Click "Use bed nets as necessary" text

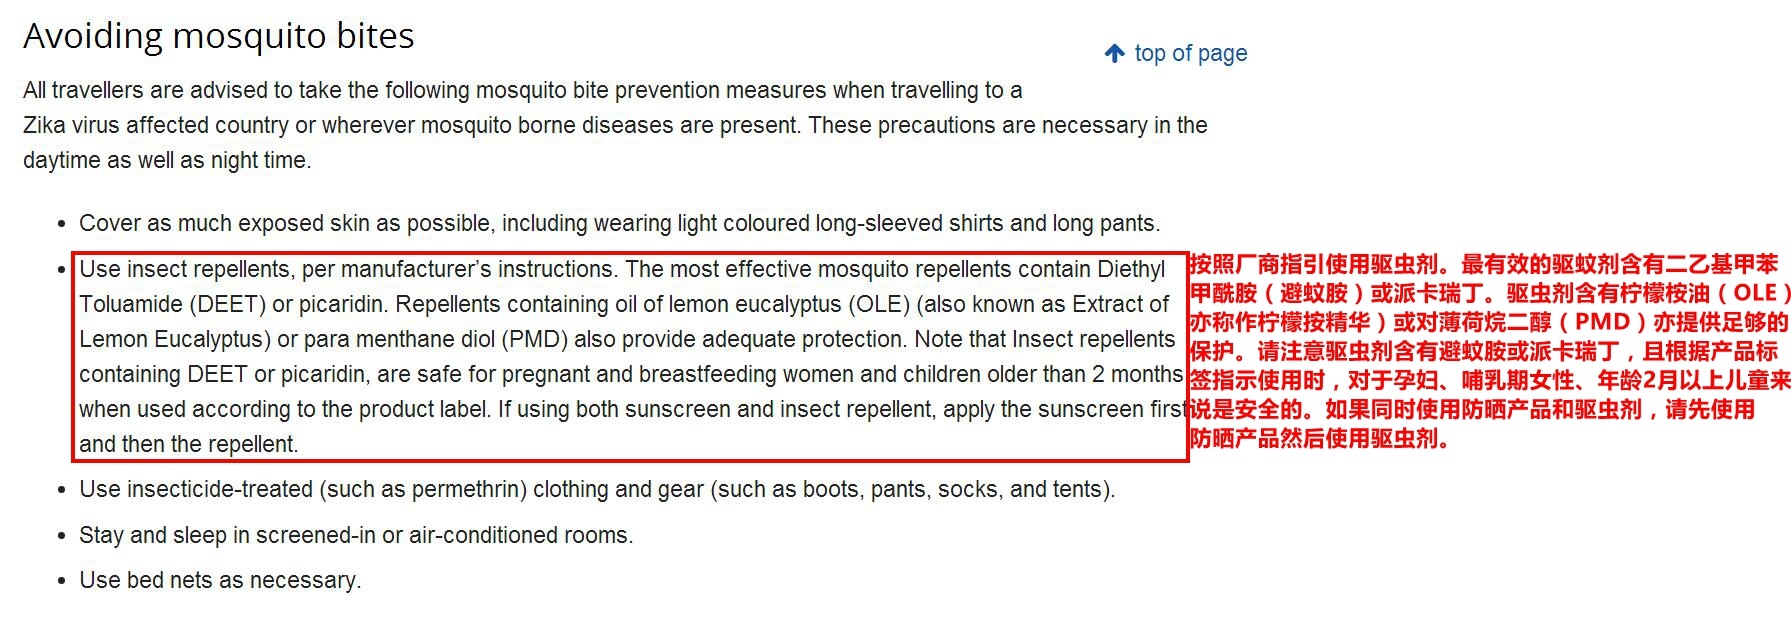219,580
